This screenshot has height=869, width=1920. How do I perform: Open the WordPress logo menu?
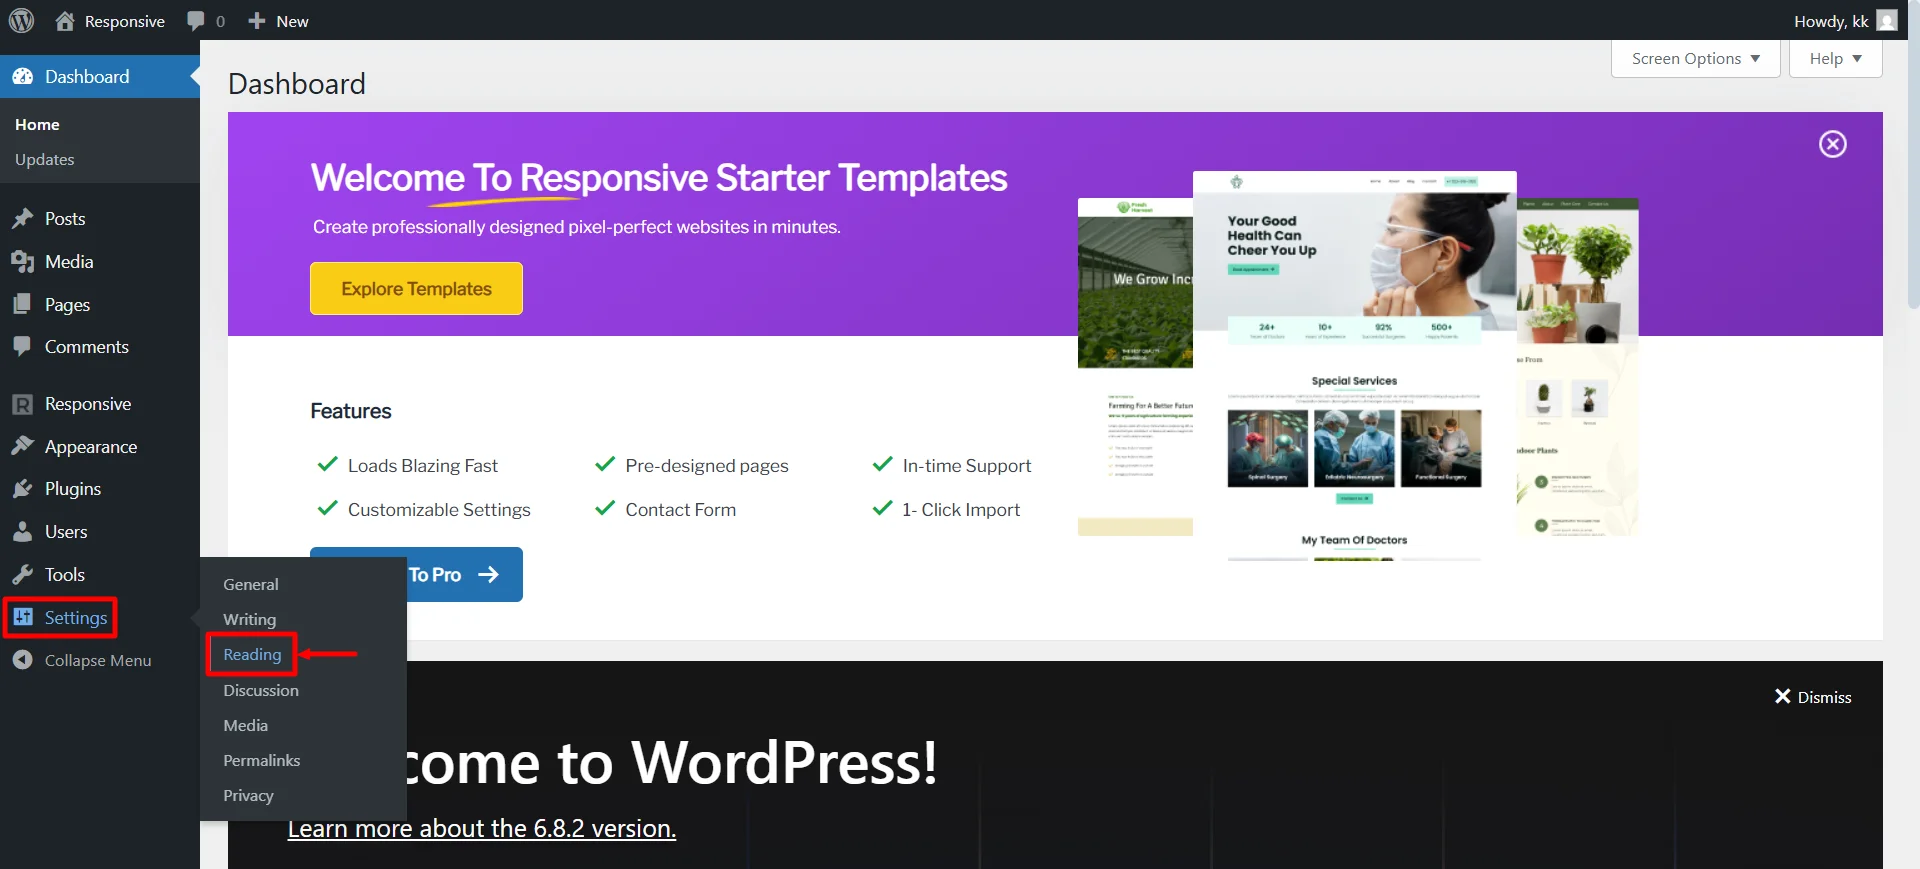[x=21, y=20]
